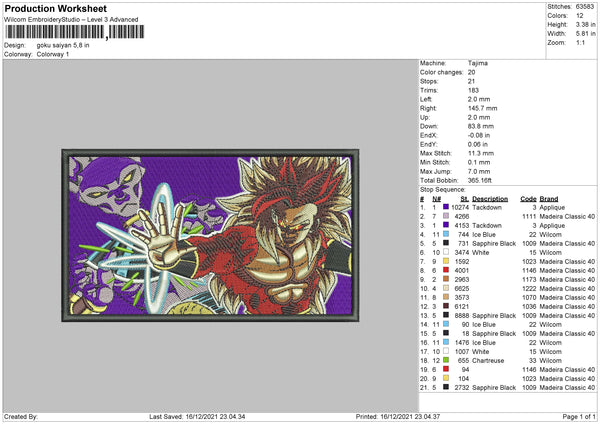Click White swatch in stop row 6
Image resolution: width=600 pixels, height=424 pixels.
[446, 252]
